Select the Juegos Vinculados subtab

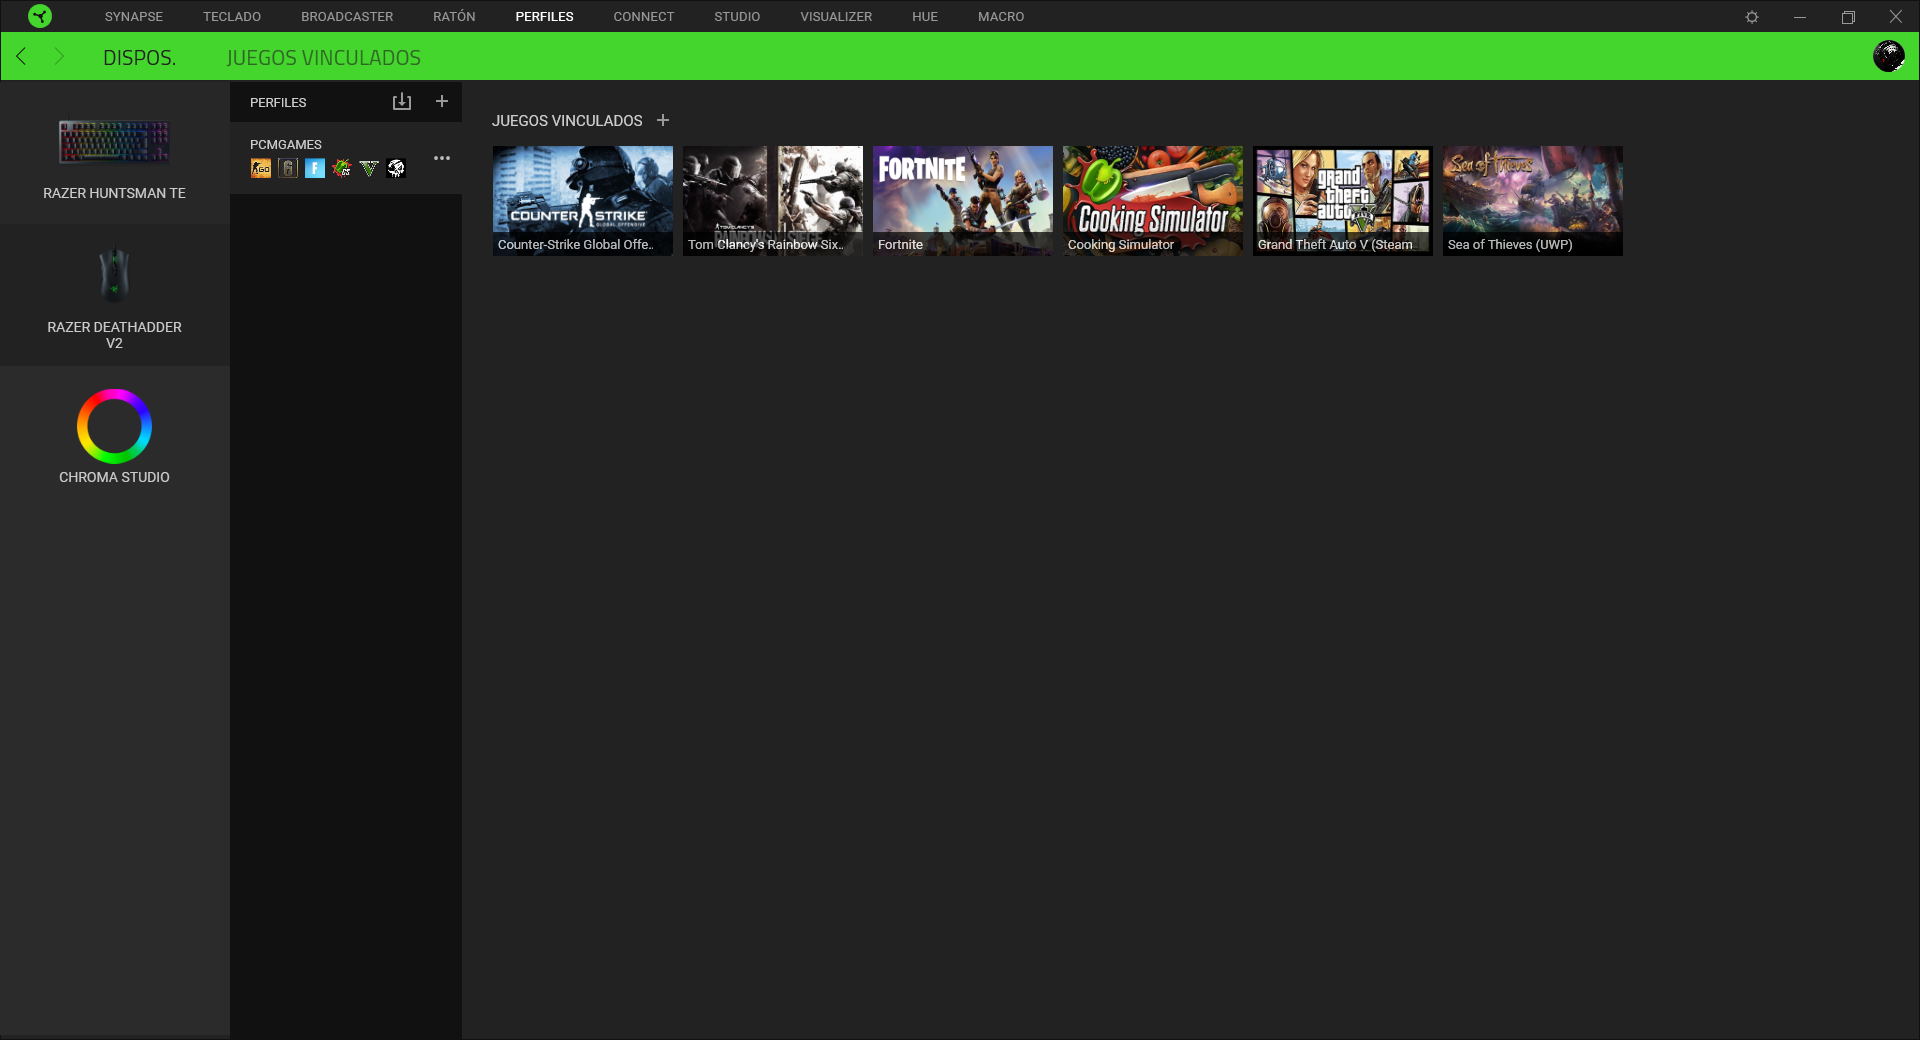324,58
